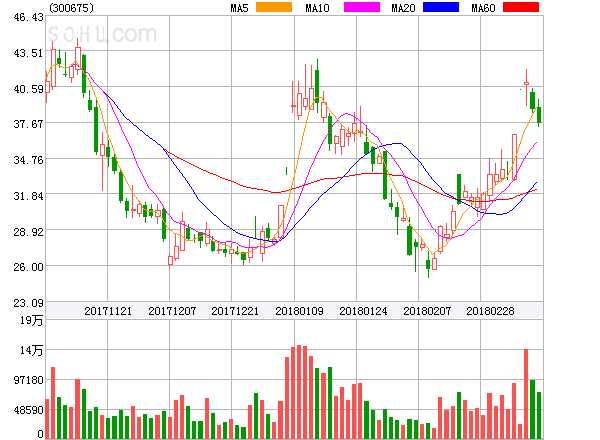Click the 97180 volume axis label
The image size is (600, 440).
coord(28,380)
